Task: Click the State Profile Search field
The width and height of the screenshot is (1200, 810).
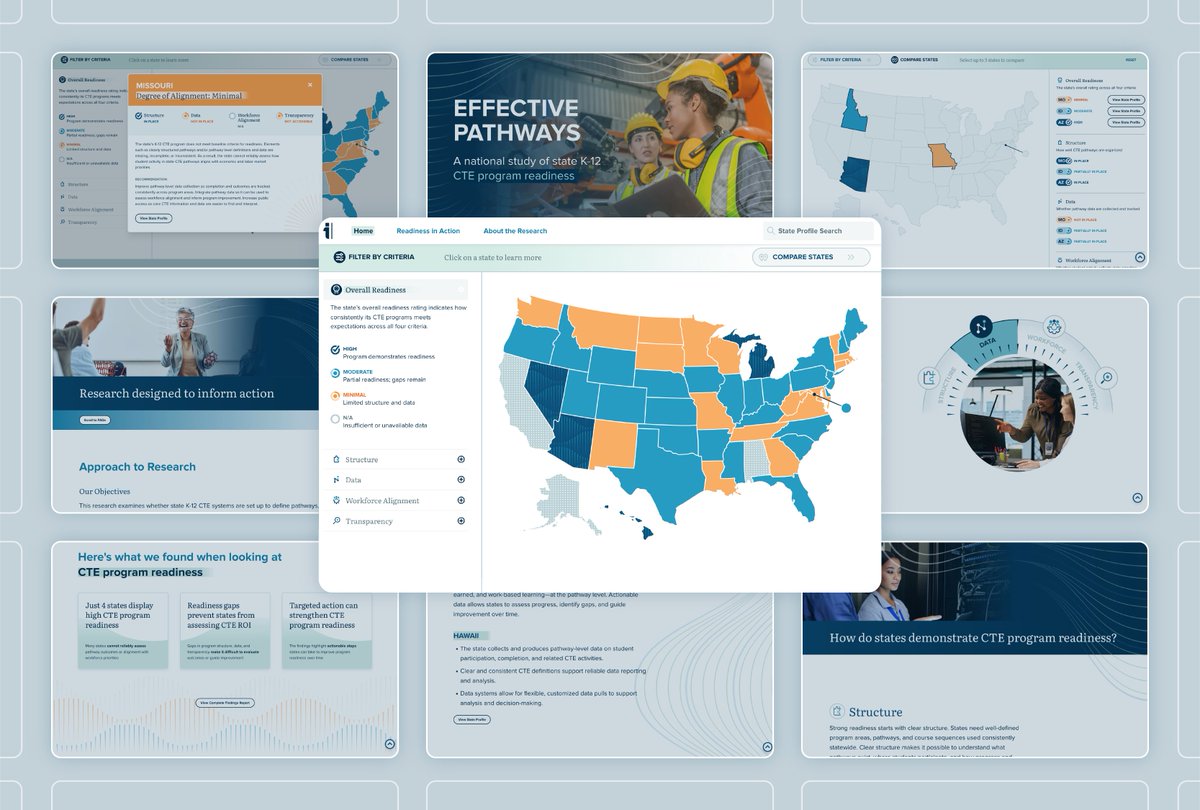Action: [819, 231]
